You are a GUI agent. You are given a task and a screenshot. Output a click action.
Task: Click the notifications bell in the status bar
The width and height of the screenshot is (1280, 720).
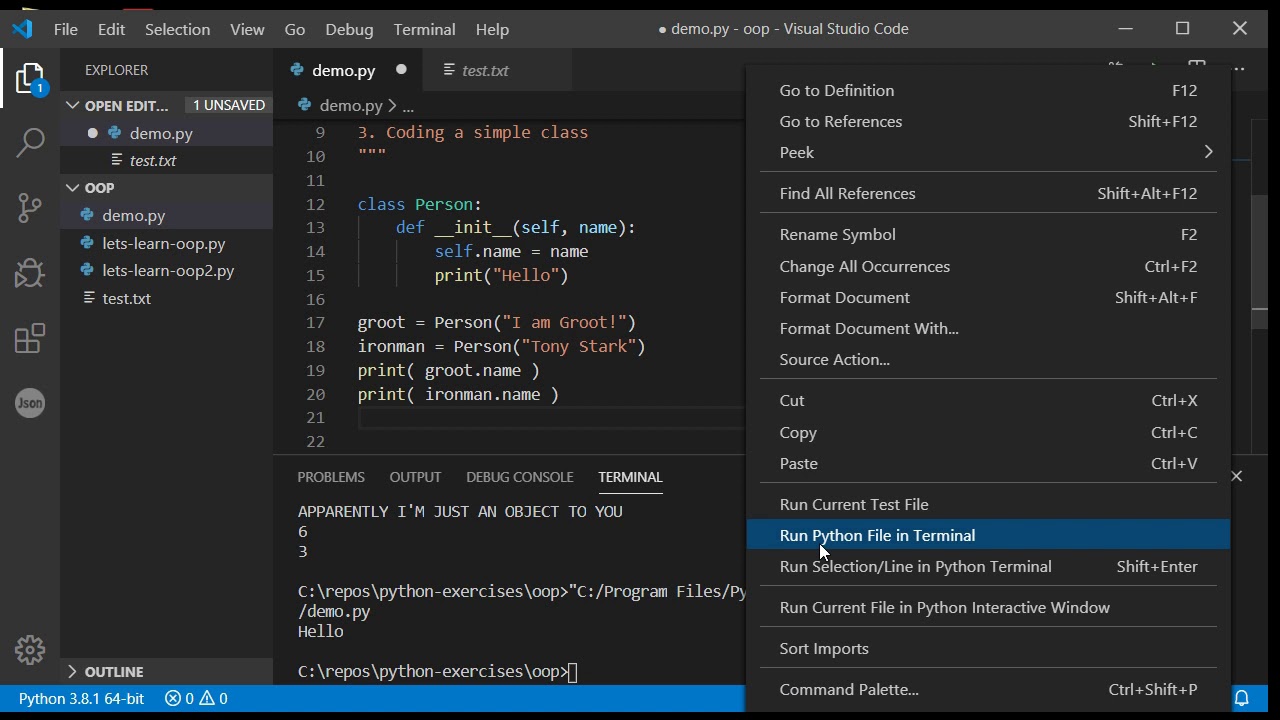pos(1242,698)
